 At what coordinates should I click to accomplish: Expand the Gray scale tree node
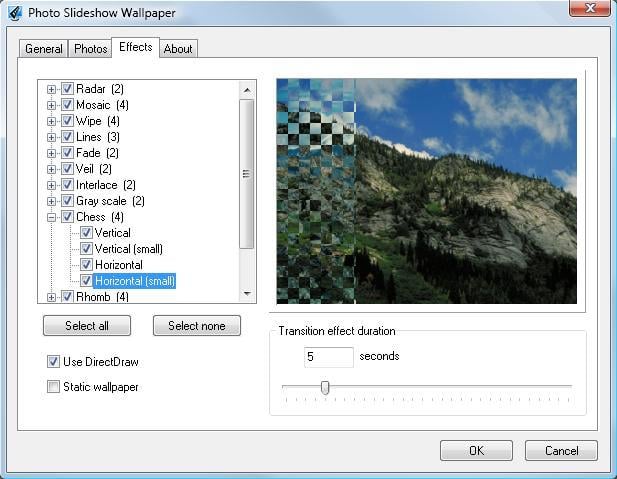click(x=52, y=201)
